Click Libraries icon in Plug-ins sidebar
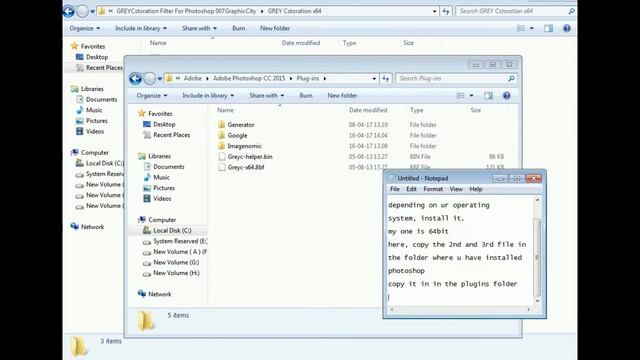Viewport: 640px width, 360px height. (142, 156)
